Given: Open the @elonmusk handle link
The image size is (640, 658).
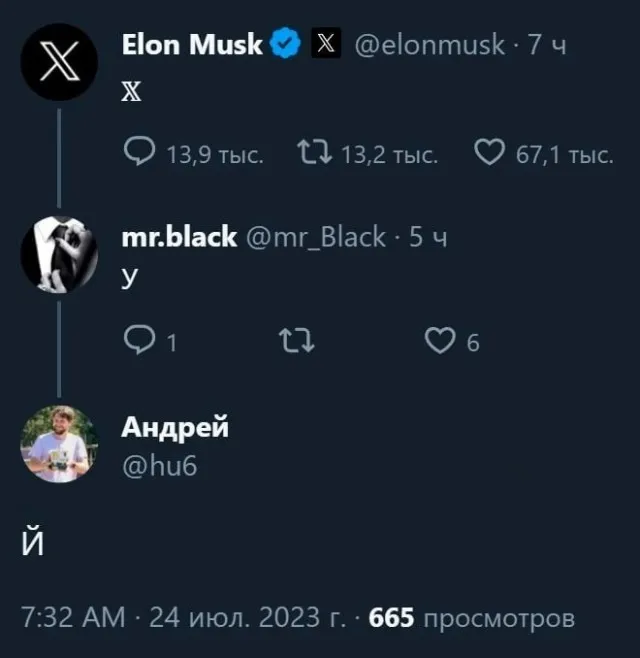Looking at the screenshot, I should (x=429, y=44).
